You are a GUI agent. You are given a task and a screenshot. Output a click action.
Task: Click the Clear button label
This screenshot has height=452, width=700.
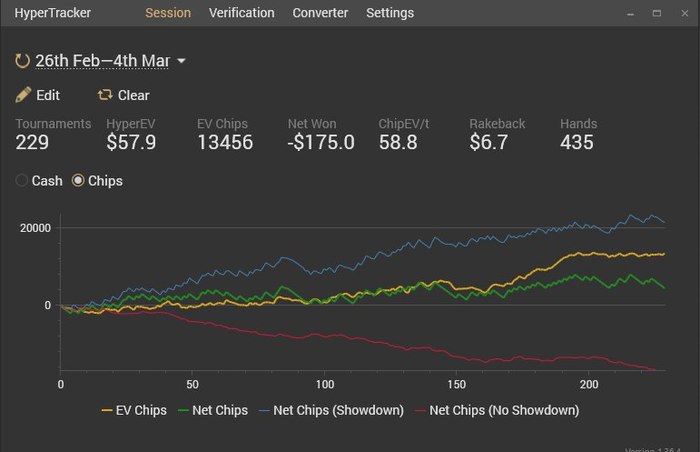coord(133,95)
